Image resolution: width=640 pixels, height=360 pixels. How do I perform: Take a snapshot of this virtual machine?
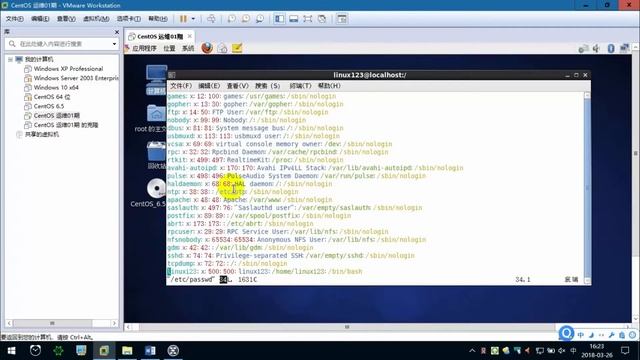coord(231,19)
